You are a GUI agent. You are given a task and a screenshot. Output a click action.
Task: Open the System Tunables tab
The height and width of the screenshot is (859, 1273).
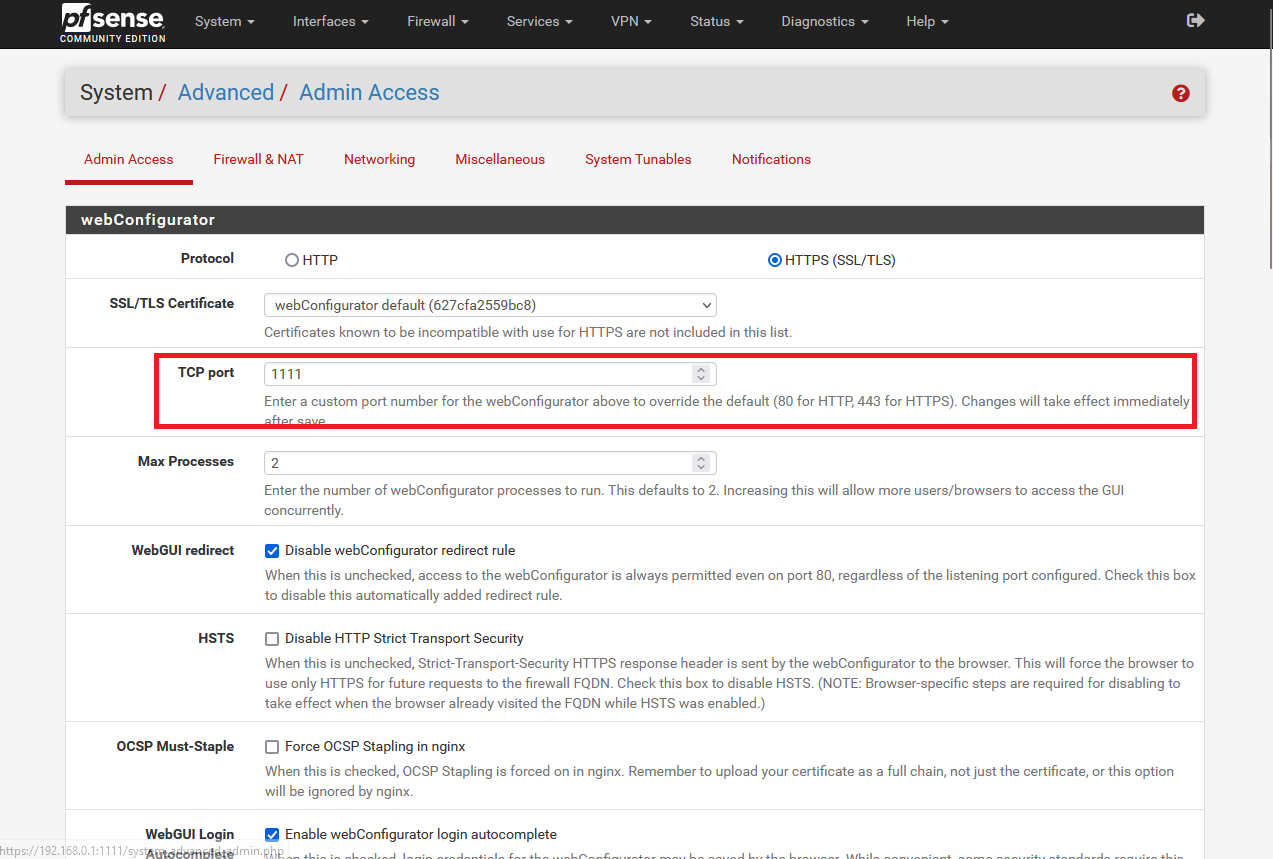click(x=638, y=159)
